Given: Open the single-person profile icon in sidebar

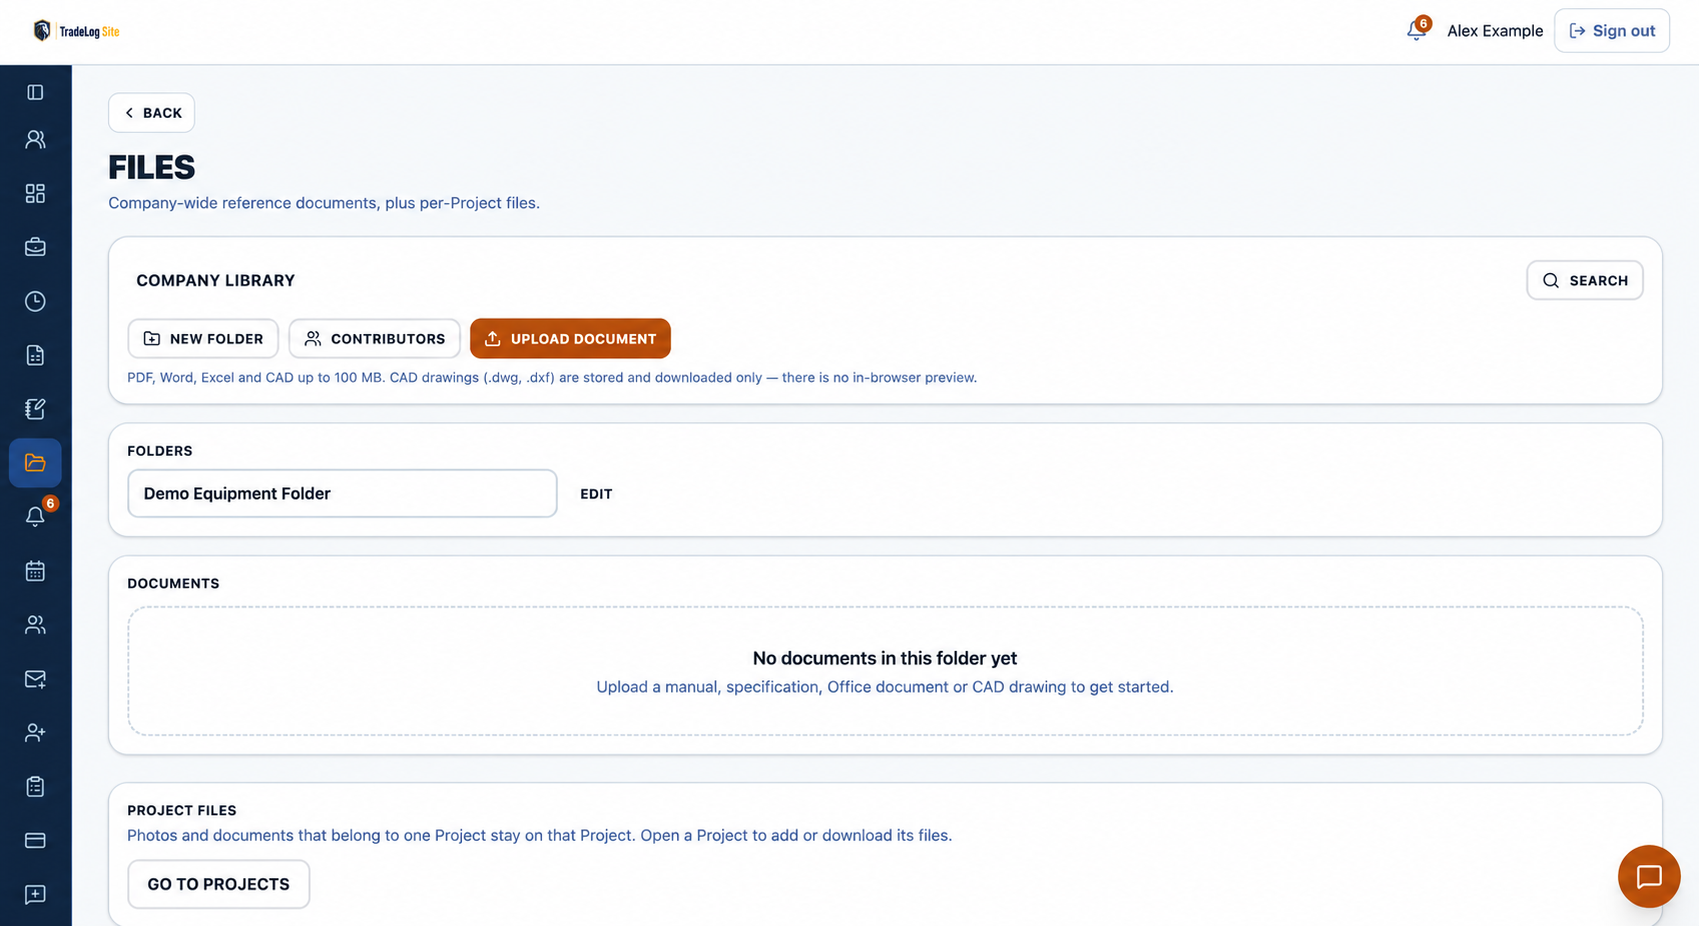Looking at the screenshot, I should coord(35,139).
